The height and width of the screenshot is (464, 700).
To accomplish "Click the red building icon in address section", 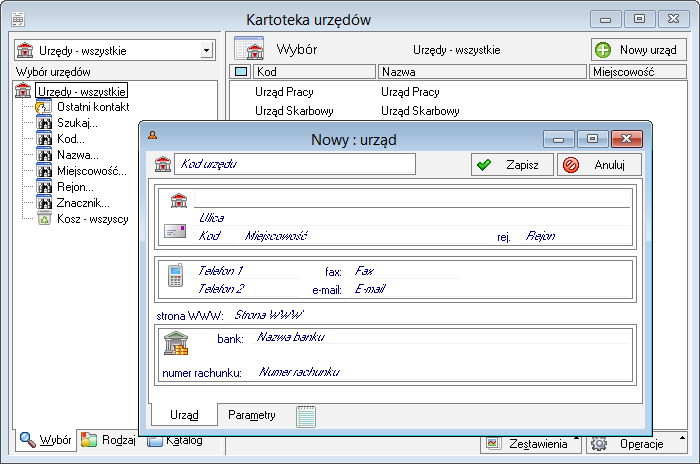I will pos(179,201).
